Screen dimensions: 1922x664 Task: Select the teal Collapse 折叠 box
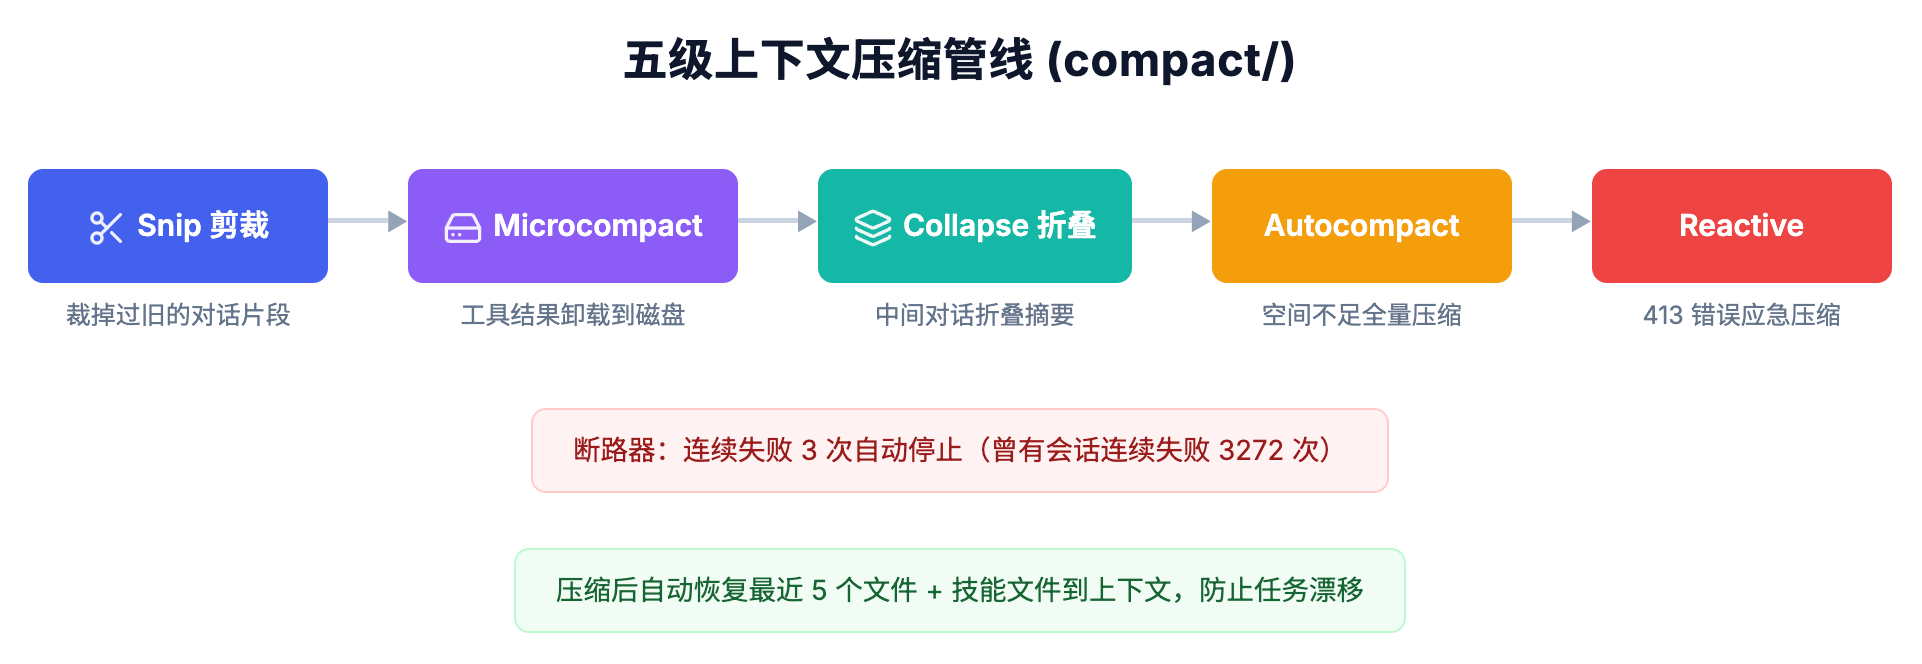pyautogui.click(x=975, y=226)
